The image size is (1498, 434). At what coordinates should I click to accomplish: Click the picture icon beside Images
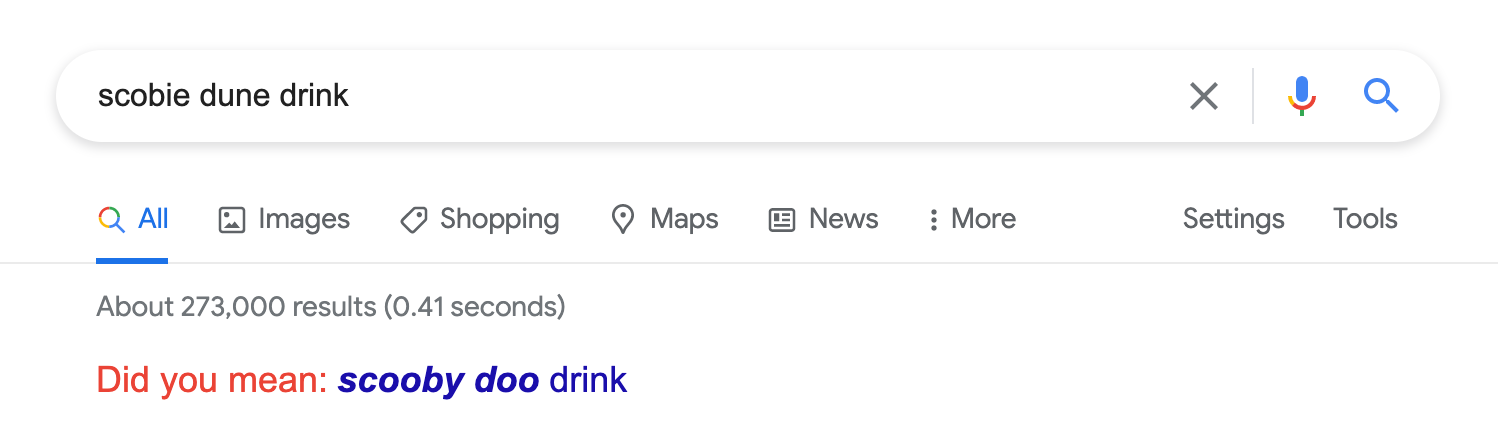[232, 220]
